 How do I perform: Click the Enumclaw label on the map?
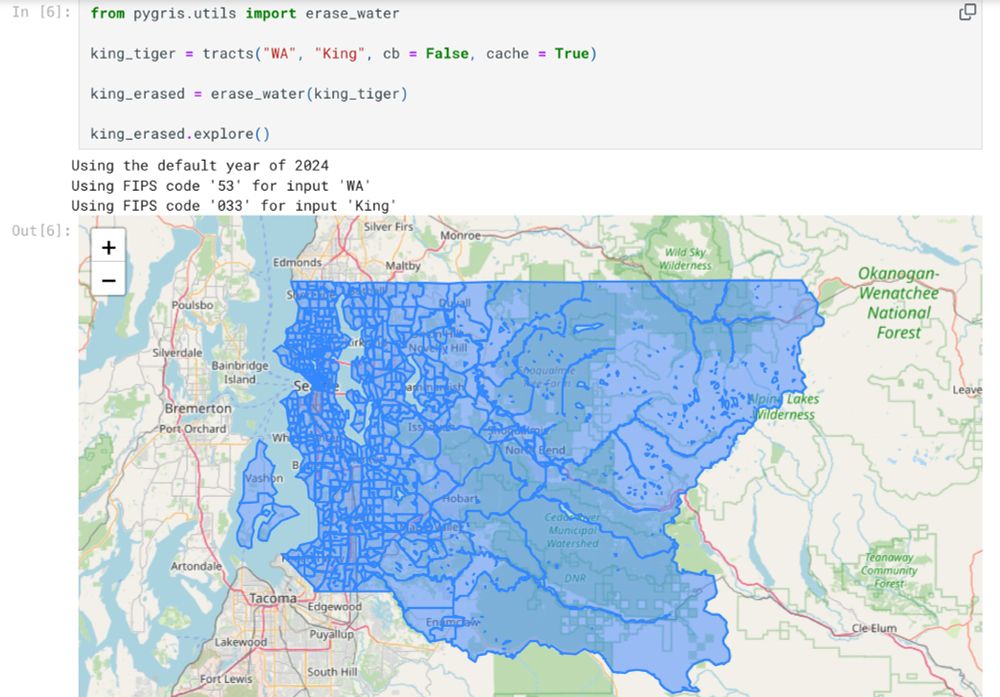(x=453, y=622)
